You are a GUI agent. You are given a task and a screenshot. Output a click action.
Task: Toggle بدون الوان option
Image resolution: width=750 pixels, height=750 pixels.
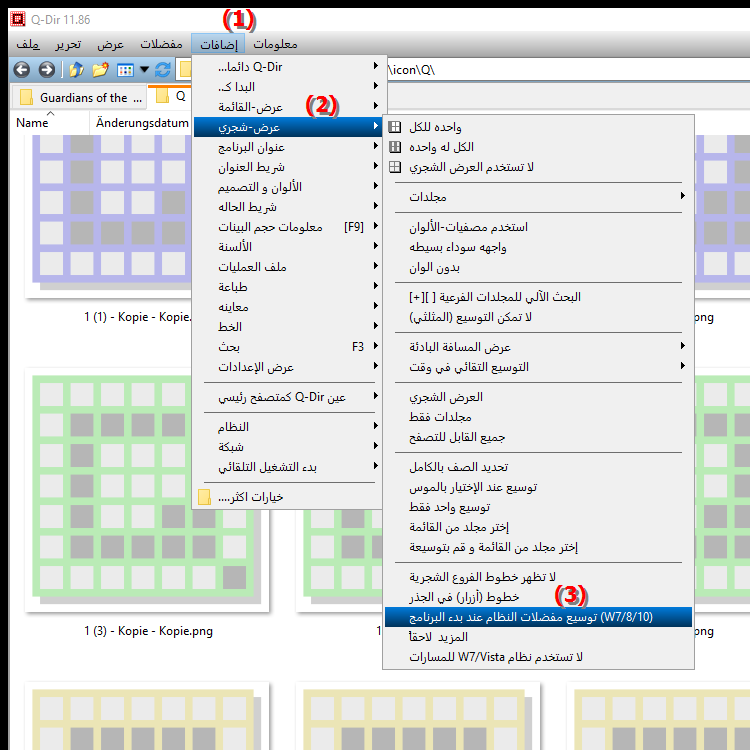pyautogui.click(x=538, y=267)
